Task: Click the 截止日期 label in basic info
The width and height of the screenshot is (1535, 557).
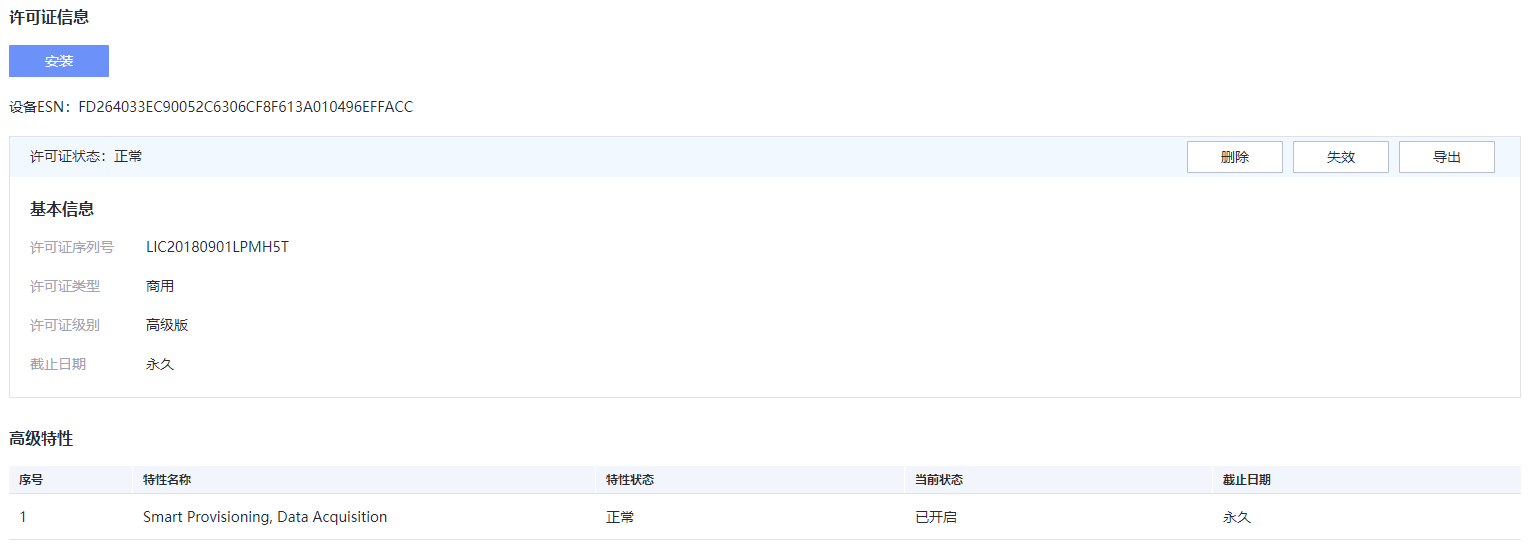Action: (x=58, y=364)
